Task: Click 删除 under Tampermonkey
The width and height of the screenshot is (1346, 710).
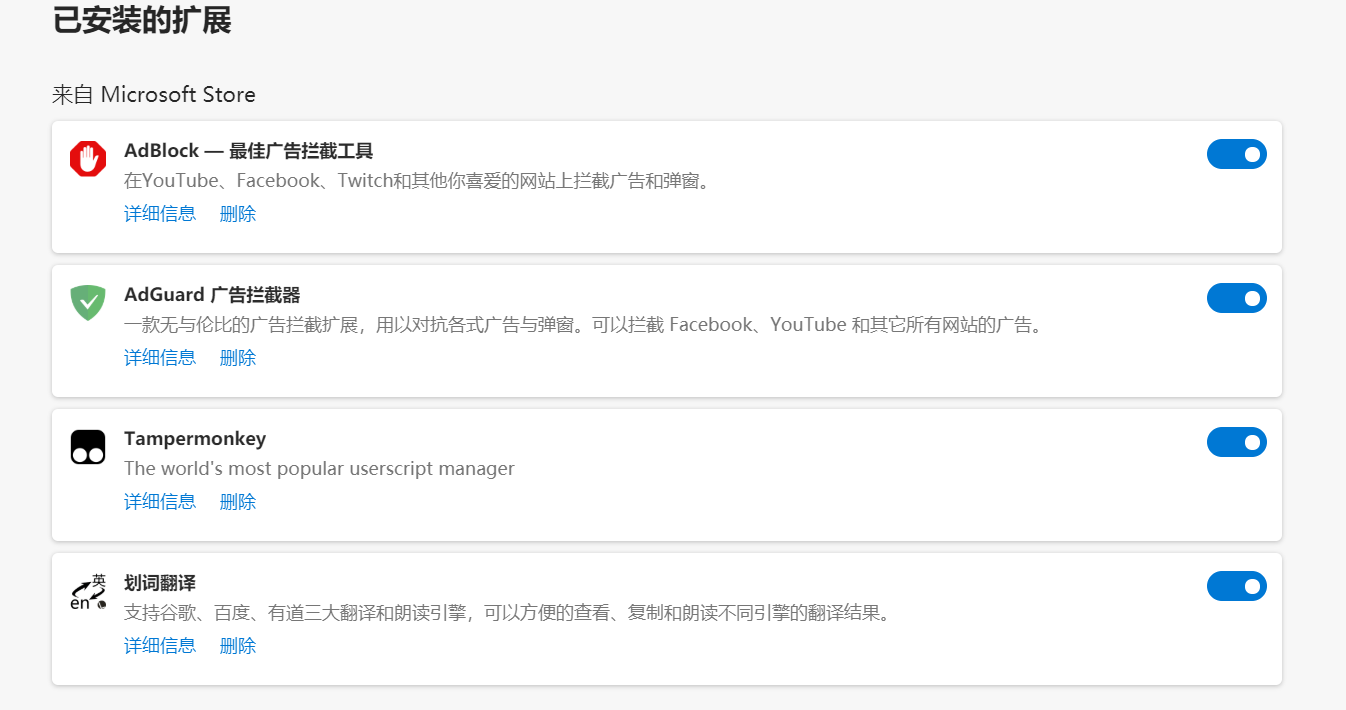Action: tap(238, 502)
